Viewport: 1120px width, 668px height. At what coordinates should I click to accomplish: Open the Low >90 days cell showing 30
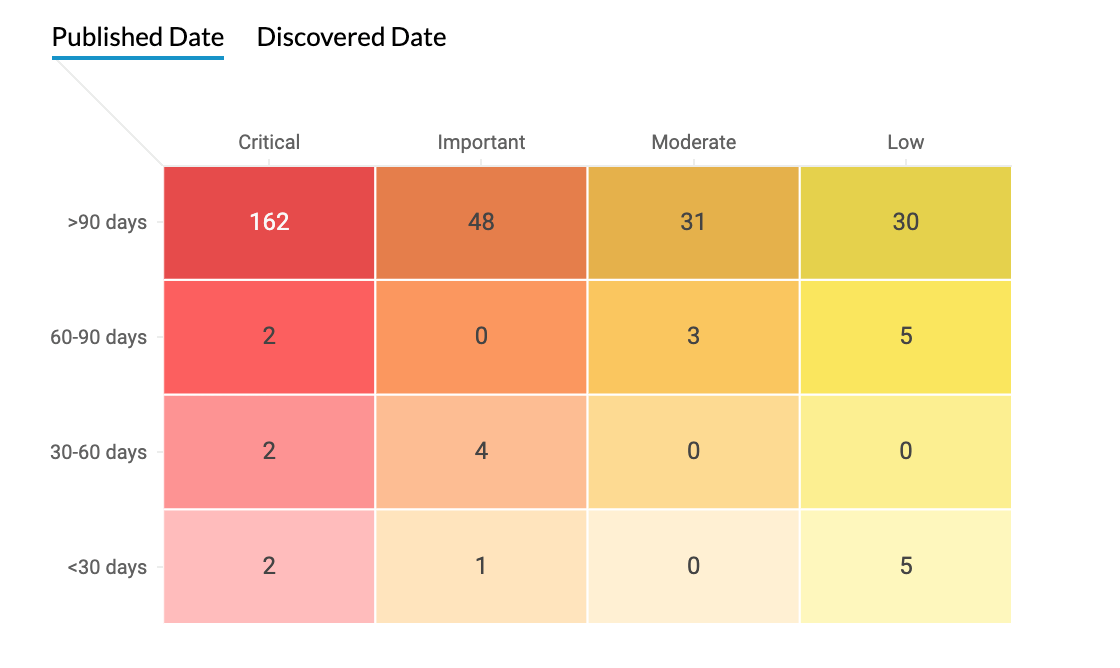coord(905,222)
